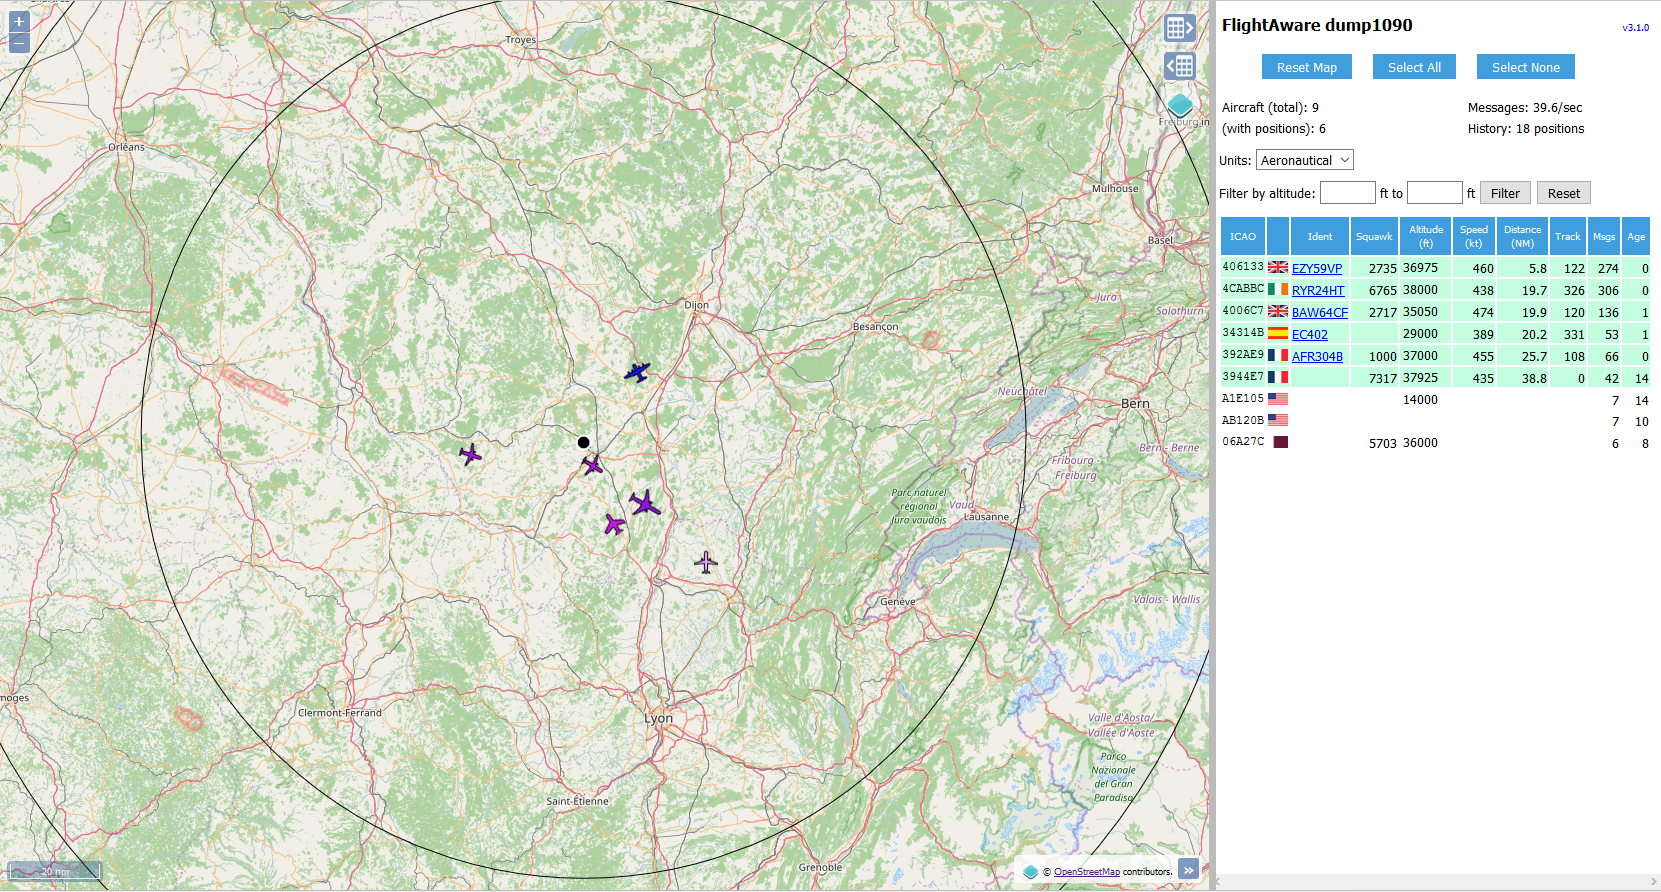The image size is (1661, 892).
Task: Open the OpenStreetMap attribution link
Action: (1087, 872)
